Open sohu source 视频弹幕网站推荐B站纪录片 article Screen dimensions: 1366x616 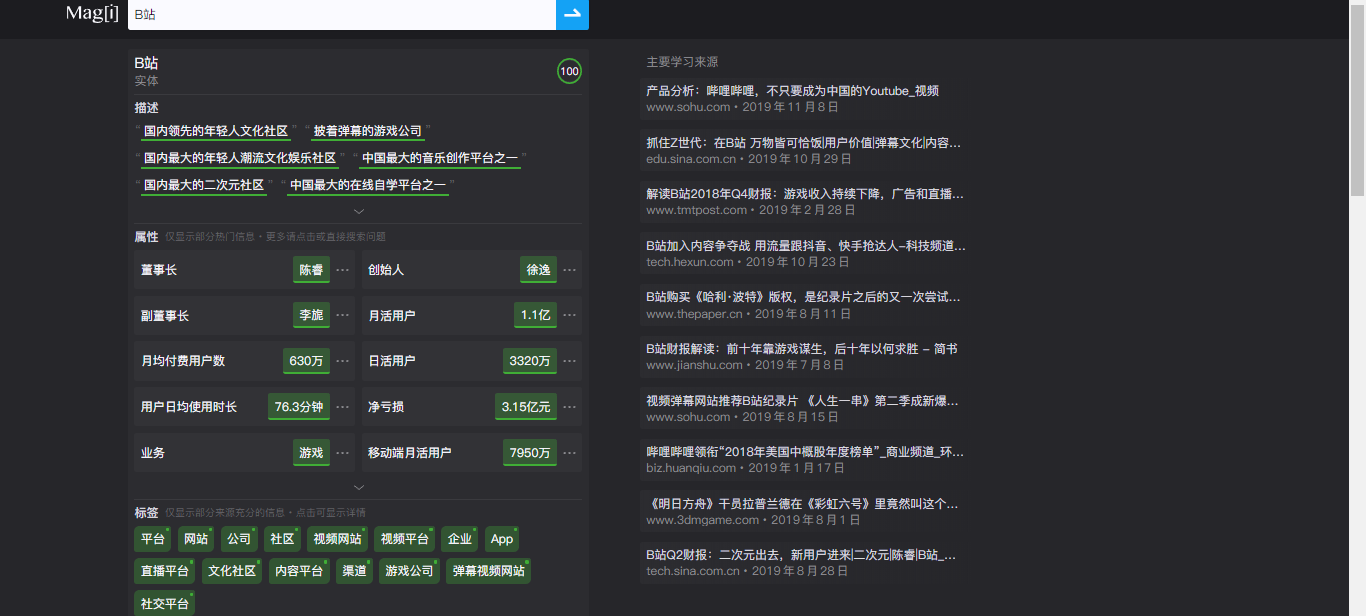(803, 401)
